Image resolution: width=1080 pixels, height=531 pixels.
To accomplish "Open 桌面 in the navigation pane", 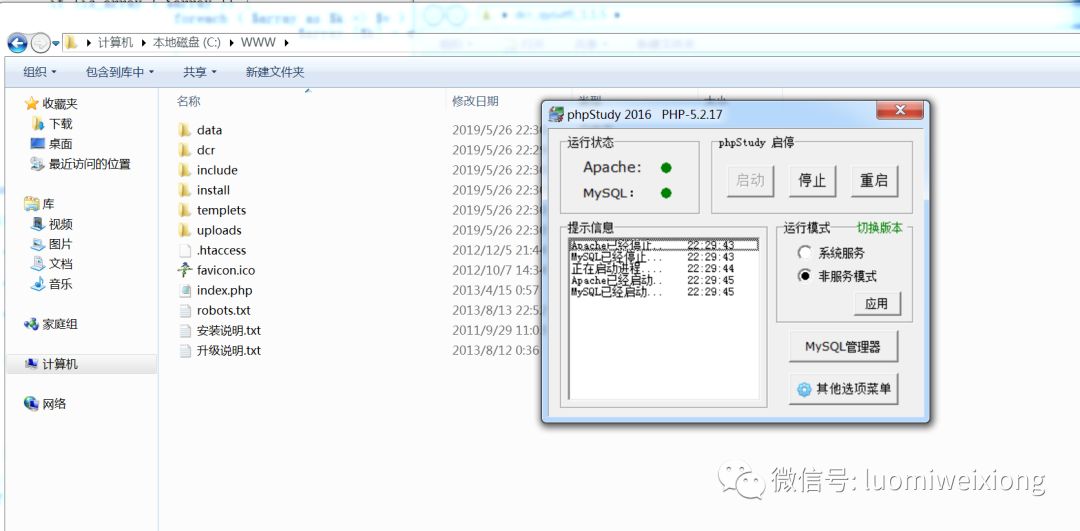I will (61, 144).
